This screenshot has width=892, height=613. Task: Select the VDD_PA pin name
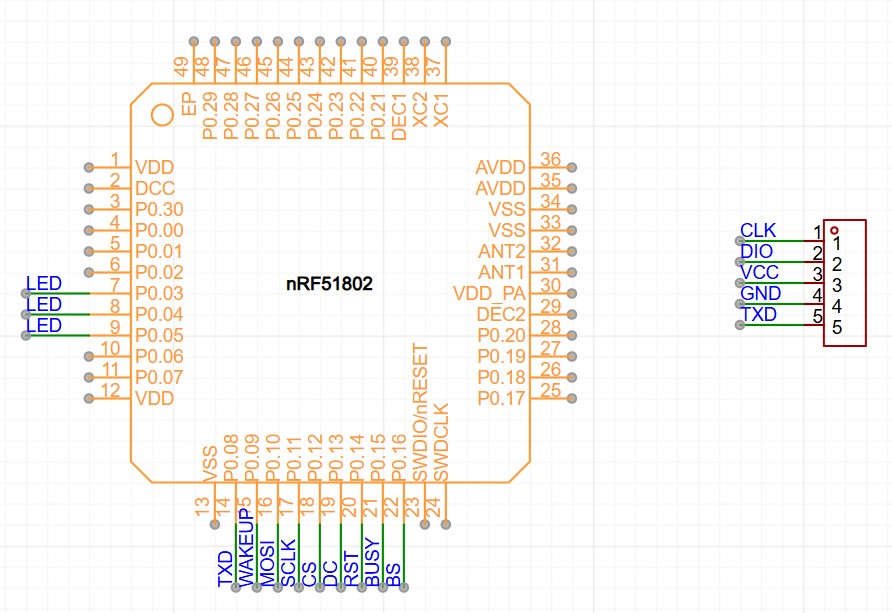[489, 293]
